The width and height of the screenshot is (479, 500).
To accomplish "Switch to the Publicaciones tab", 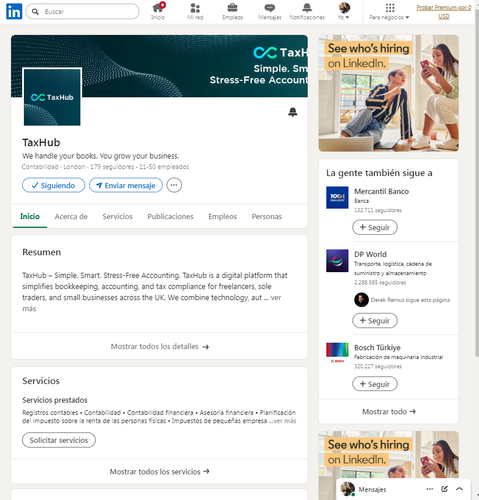I will [x=170, y=217].
